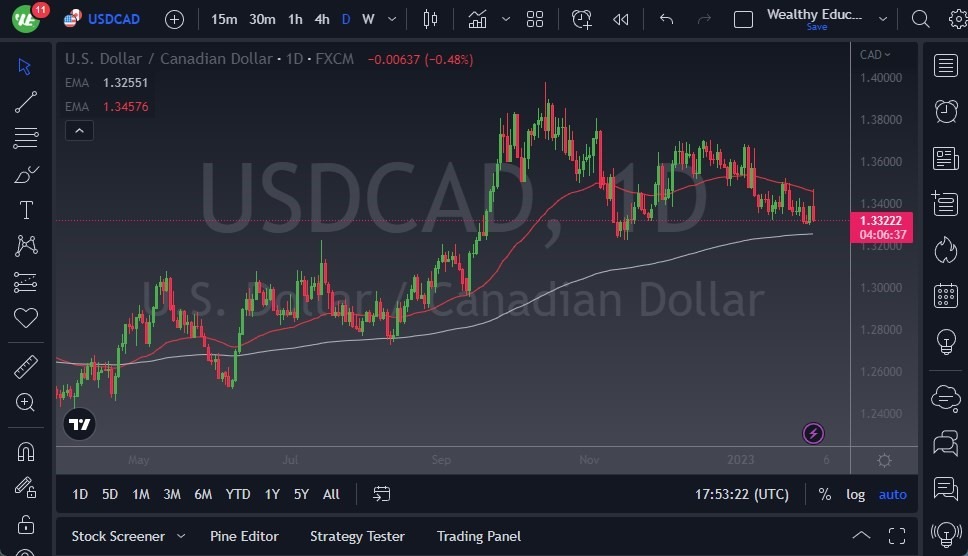This screenshot has width=968, height=556.
Task: Toggle auto scale mode
Action: point(893,494)
